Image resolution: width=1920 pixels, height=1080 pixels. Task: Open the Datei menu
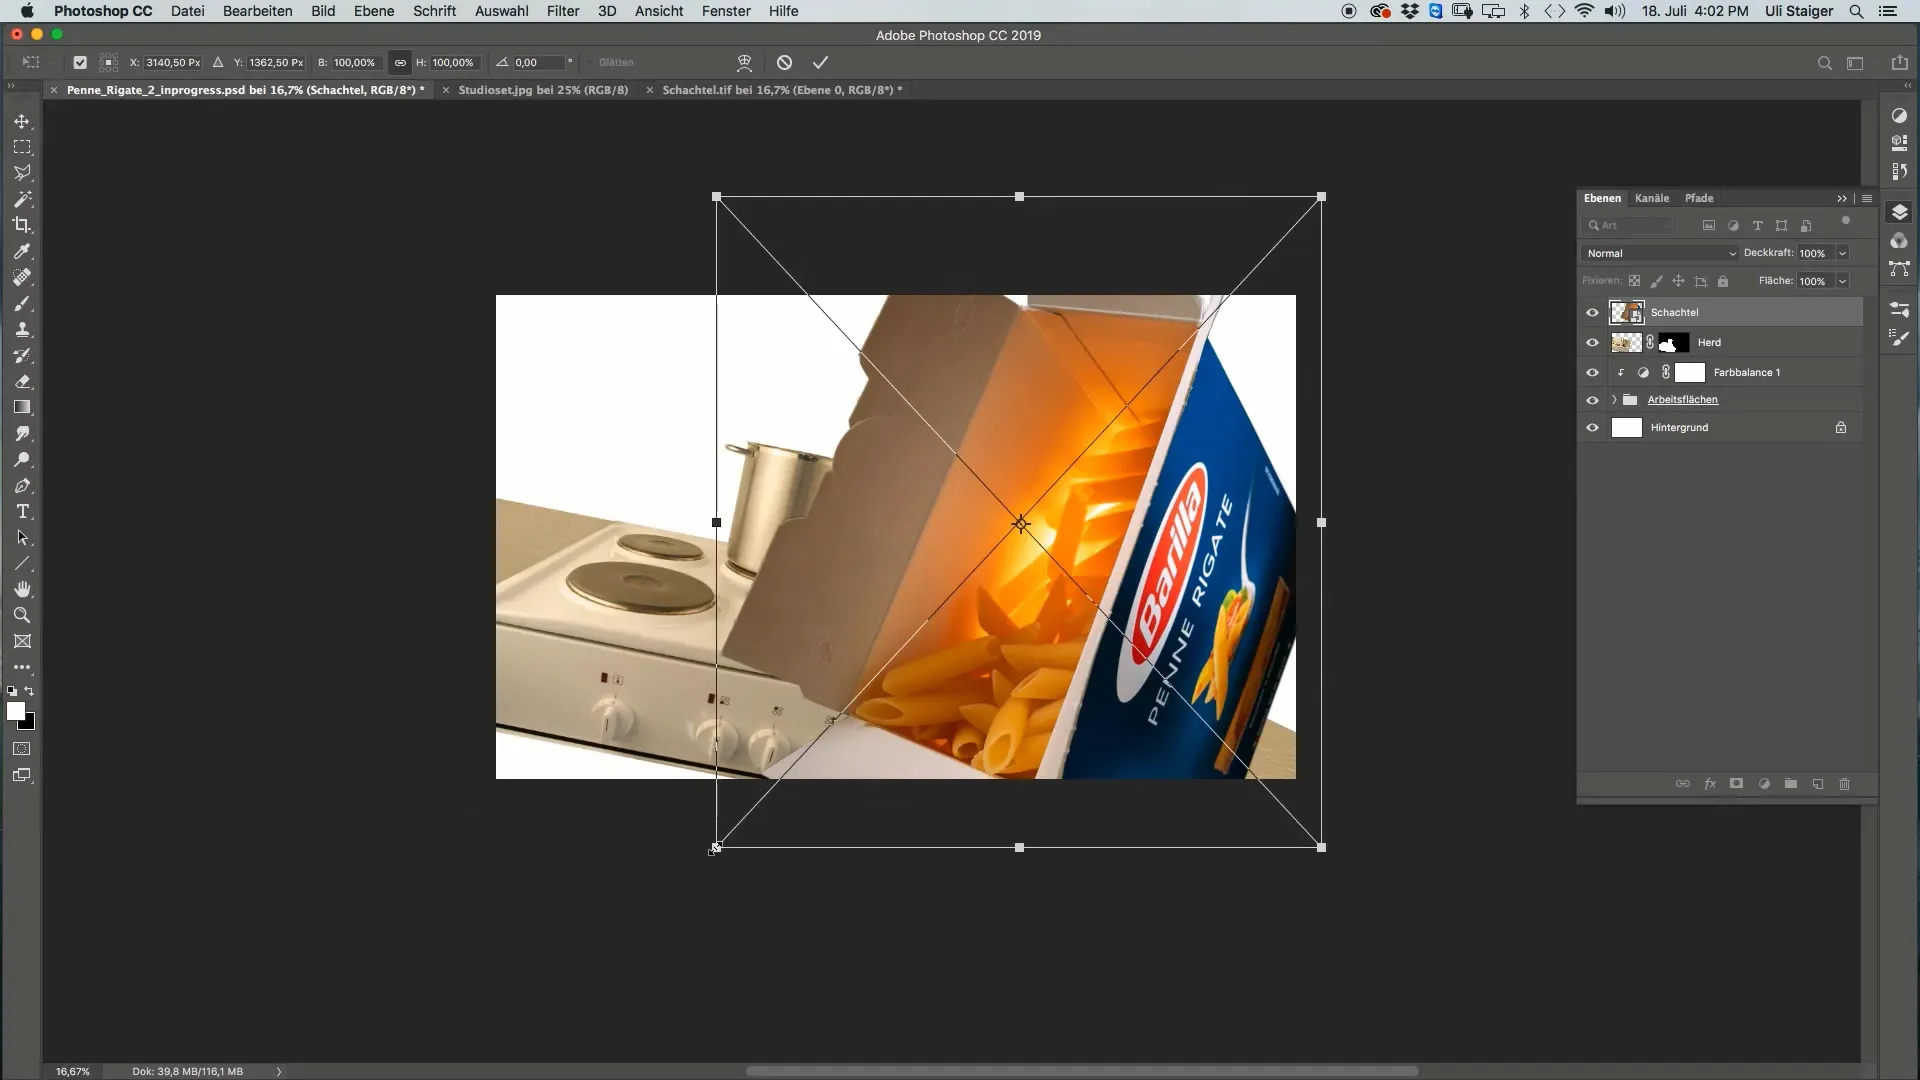pos(187,11)
